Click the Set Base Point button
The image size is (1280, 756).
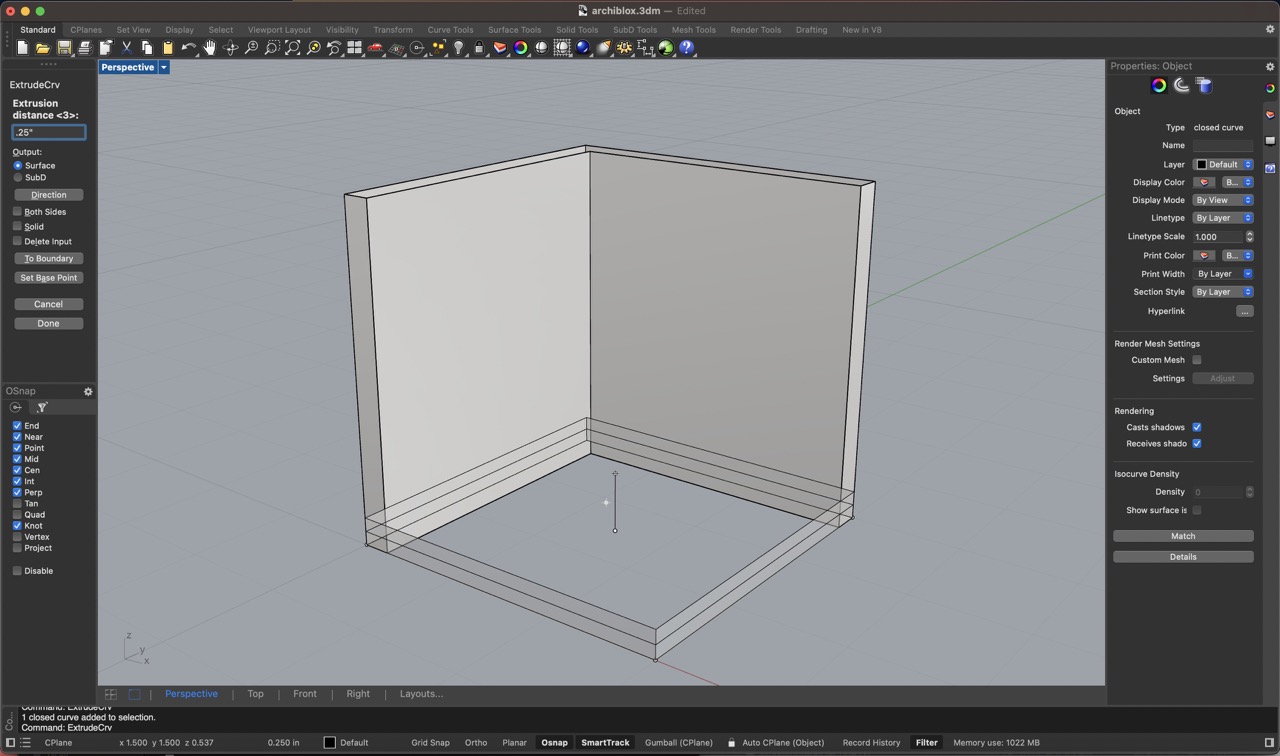pos(49,278)
